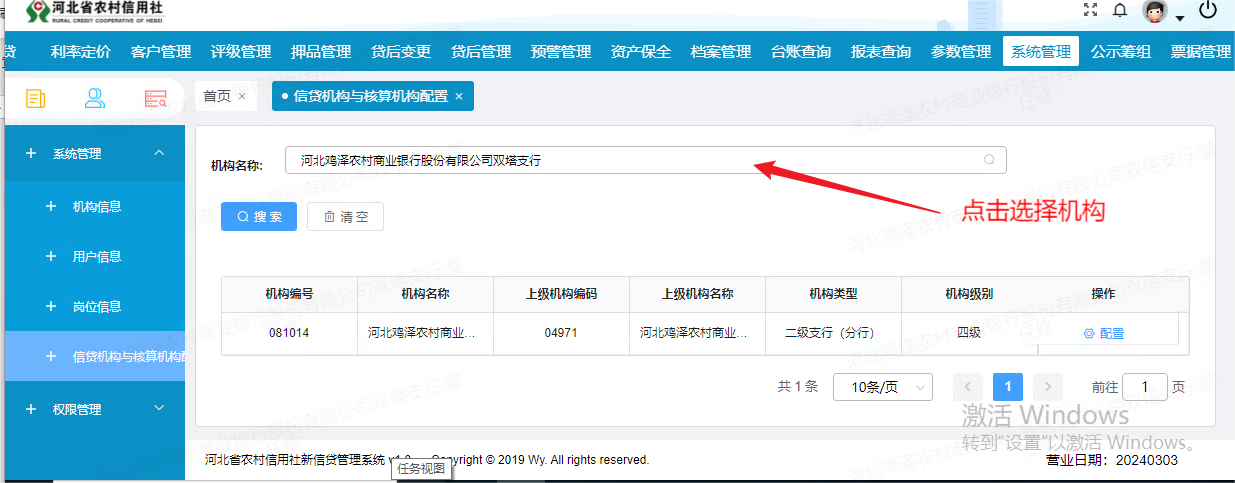The width and height of the screenshot is (1235, 483).
Task: Open the 档案管理 menu
Action: click(x=721, y=52)
